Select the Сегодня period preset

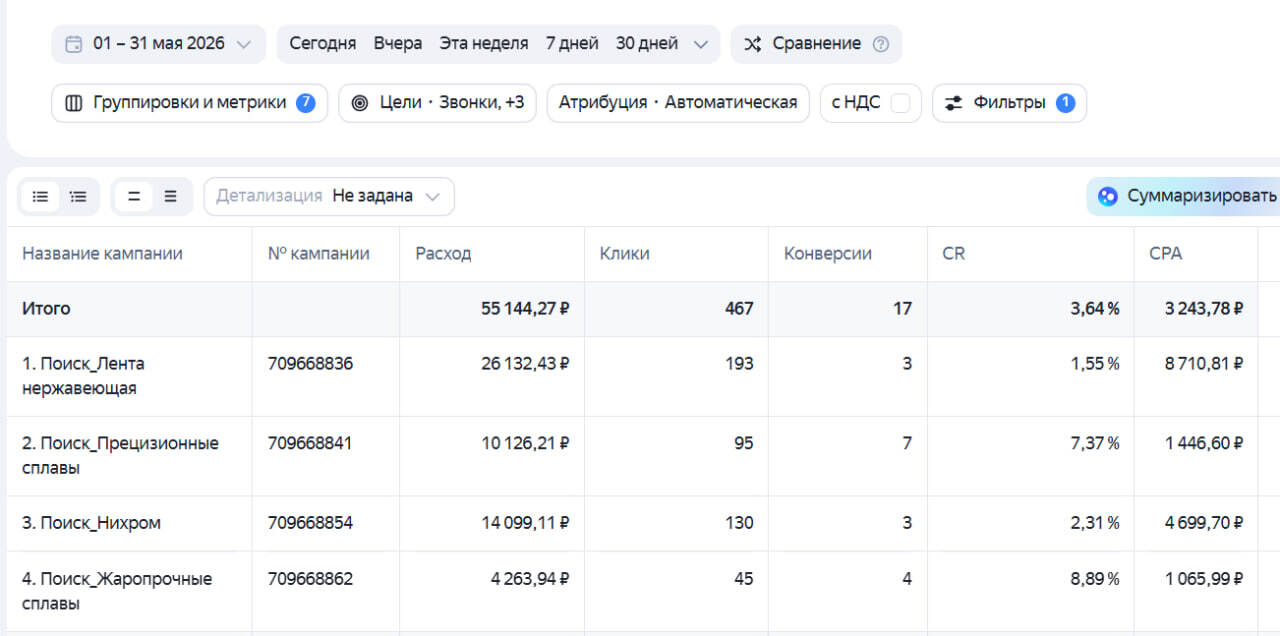tap(323, 44)
